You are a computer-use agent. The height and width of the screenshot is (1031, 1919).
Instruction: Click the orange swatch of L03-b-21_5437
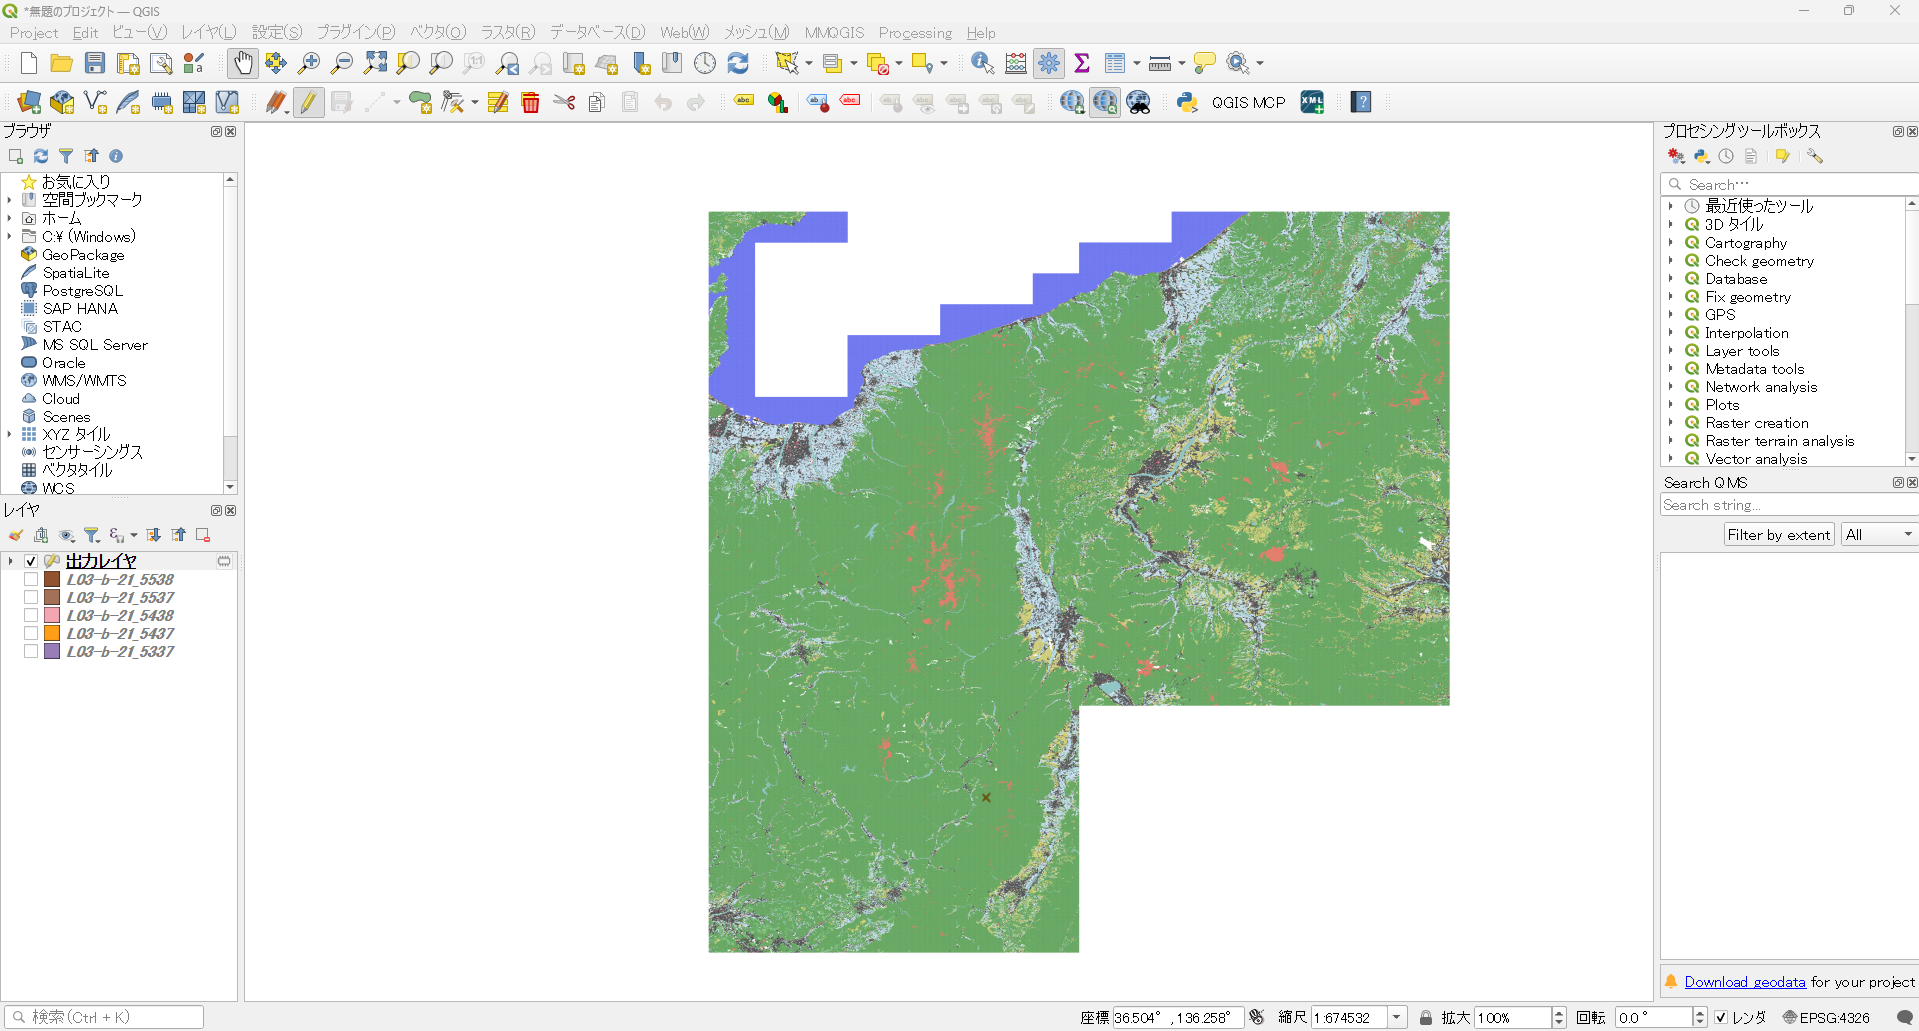52,634
